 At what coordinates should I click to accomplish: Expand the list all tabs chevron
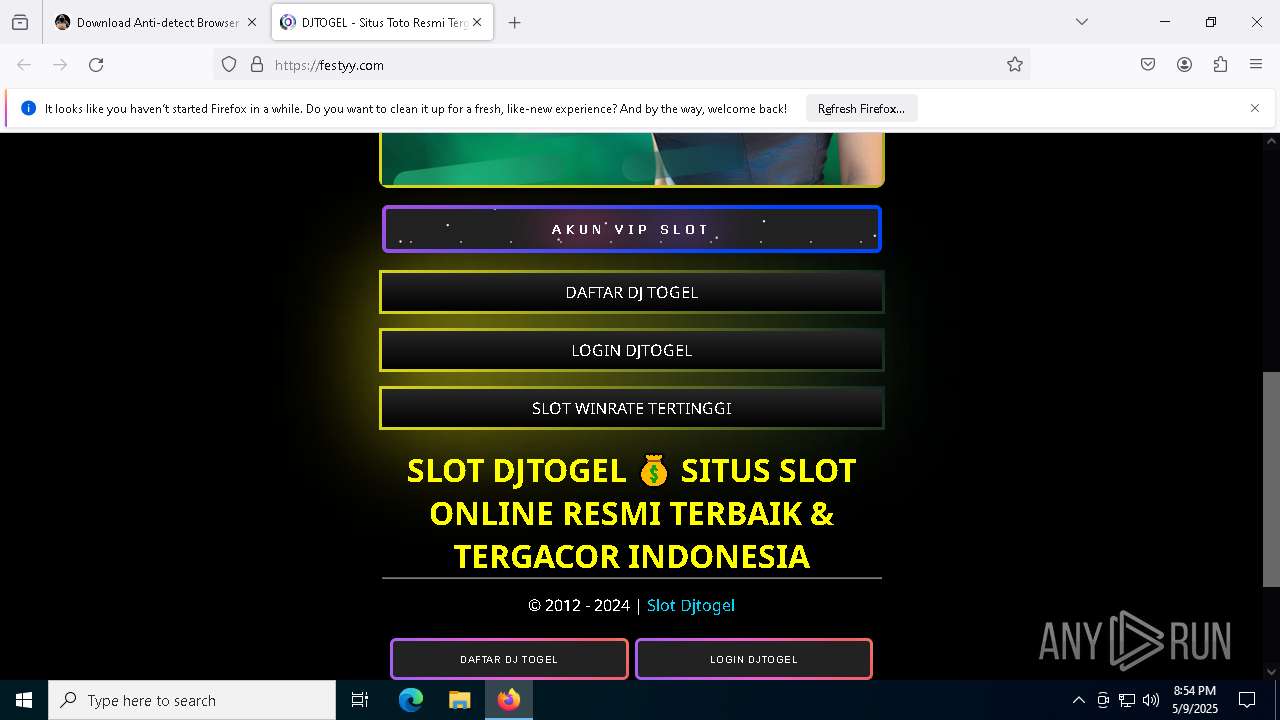pos(1082,22)
